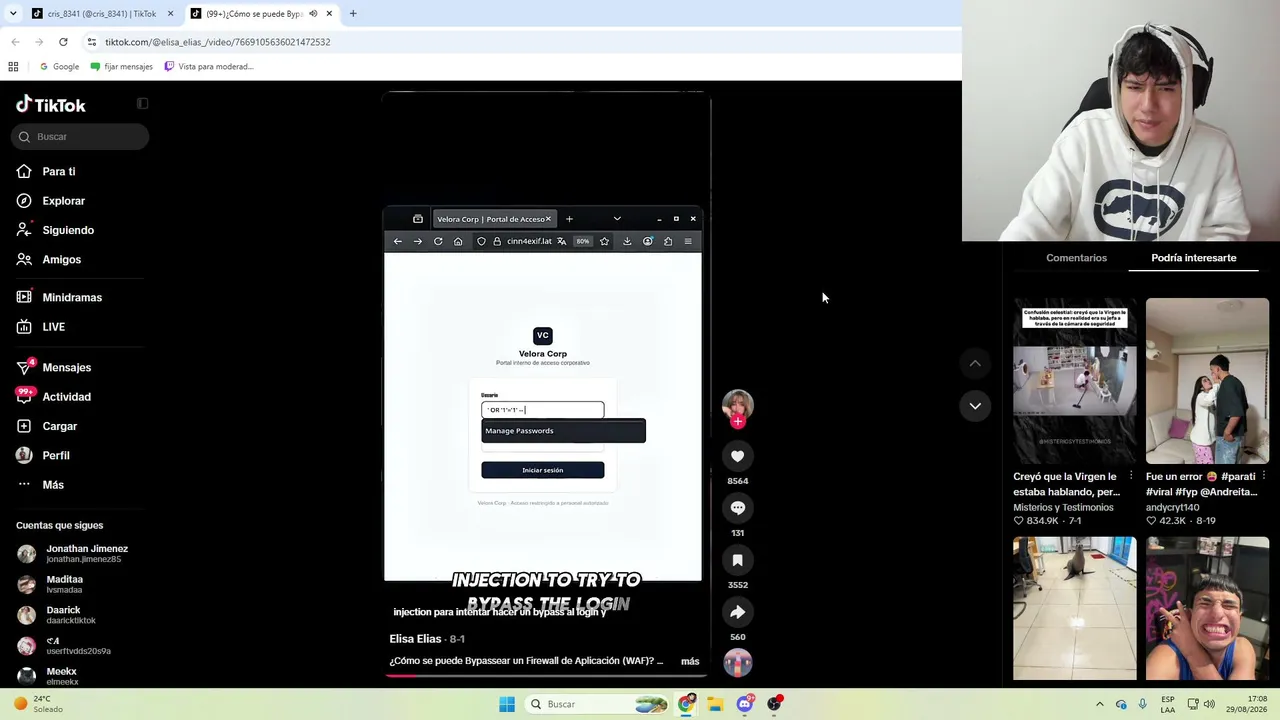
Task: Open the sea lion video thumbnail
Action: click(1075, 609)
